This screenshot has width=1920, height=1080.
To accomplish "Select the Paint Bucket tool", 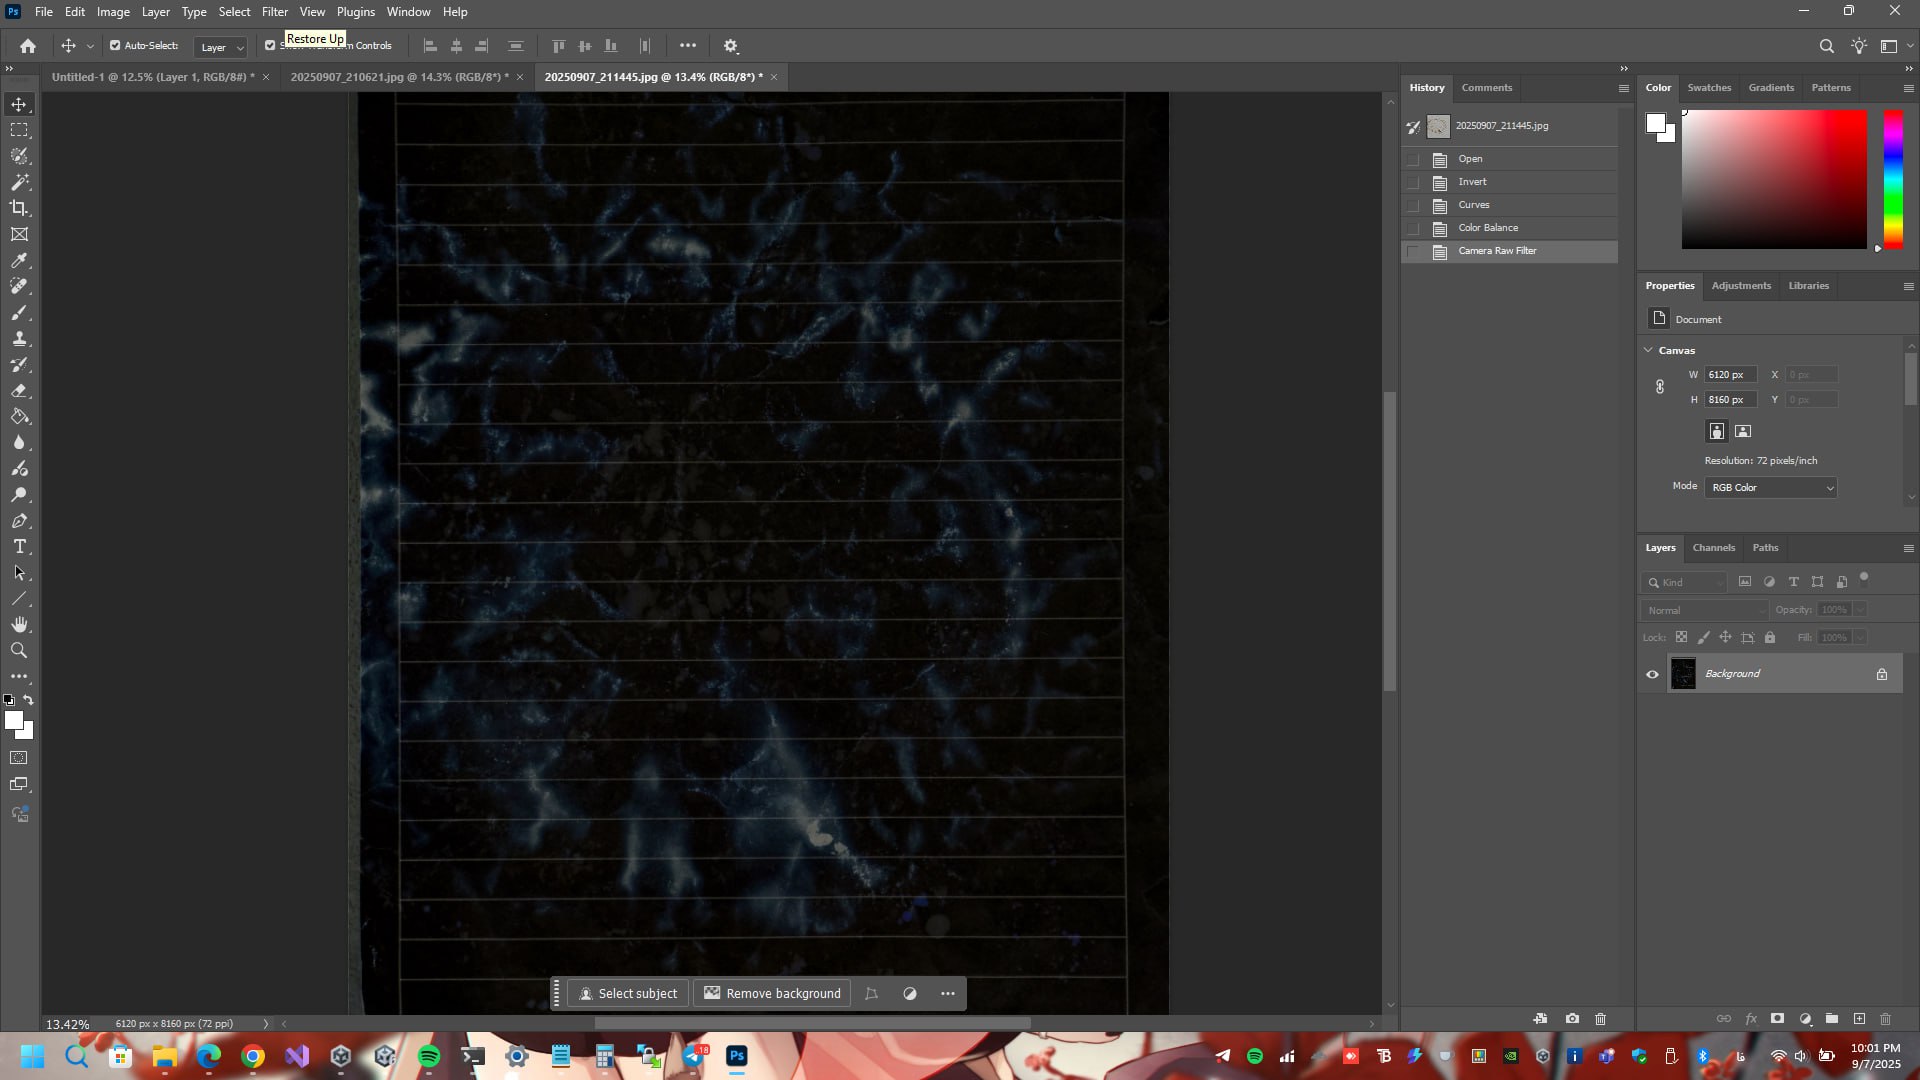I will pyautogui.click(x=19, y=416).
